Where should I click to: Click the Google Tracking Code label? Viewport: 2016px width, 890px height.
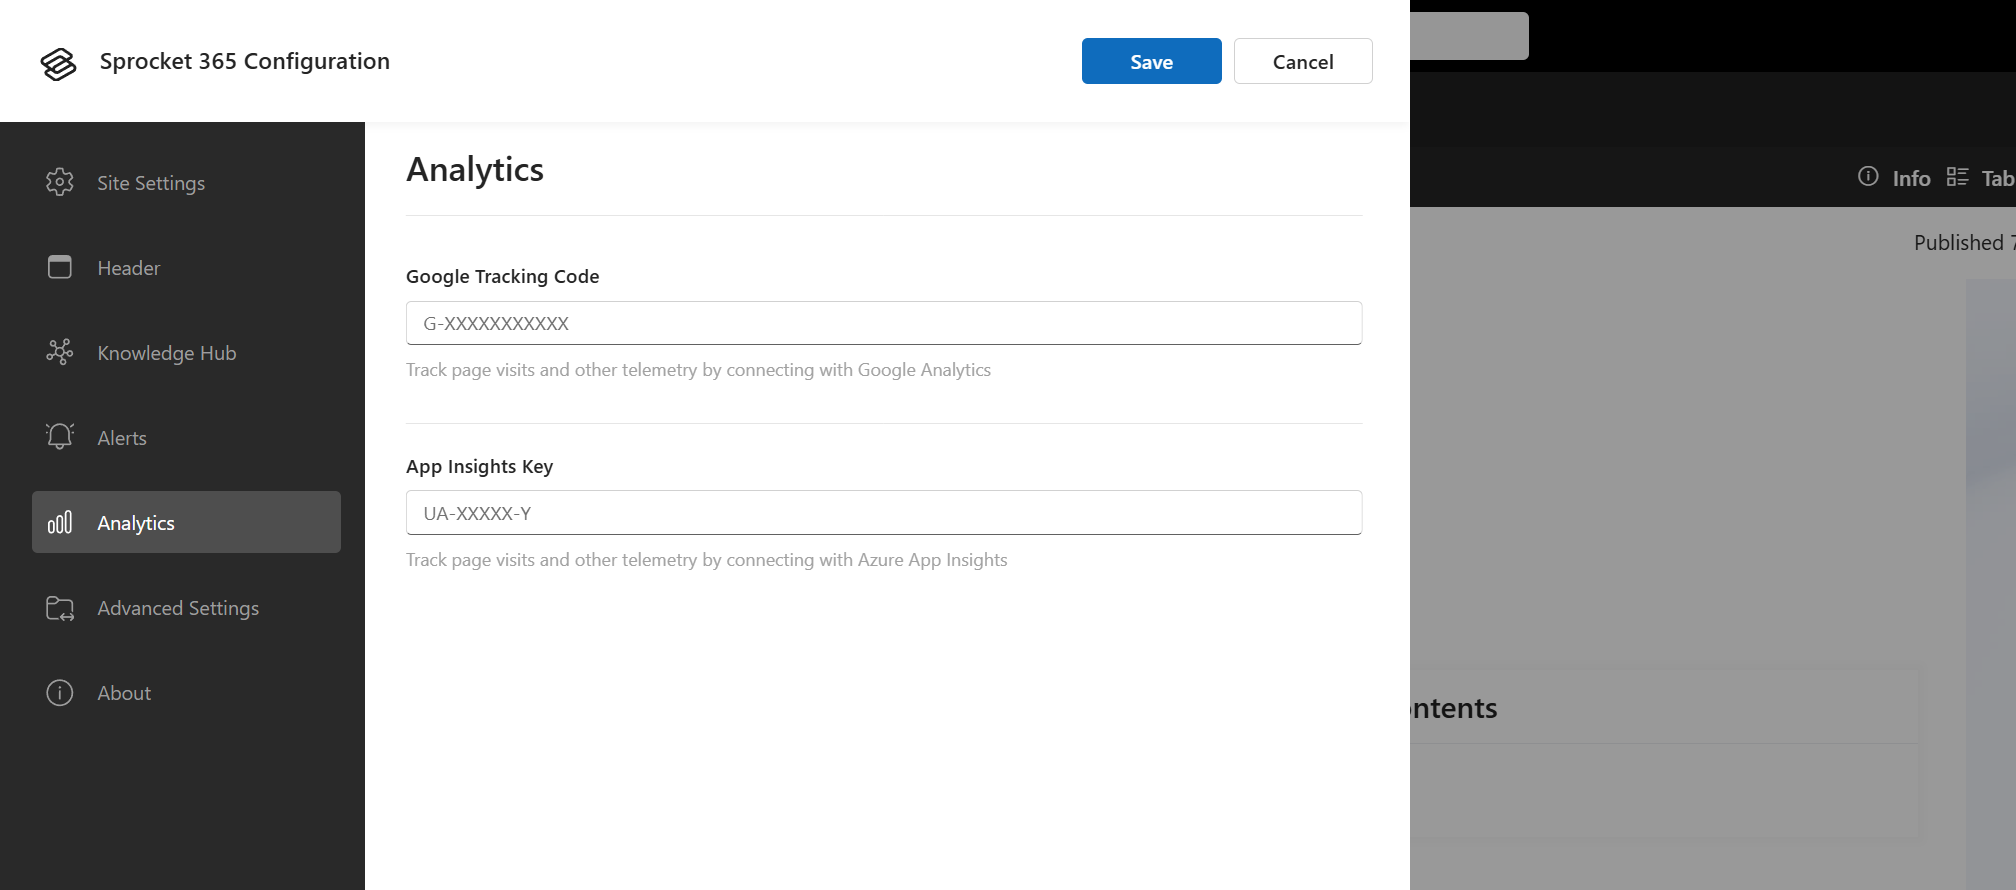pos(502,276)
